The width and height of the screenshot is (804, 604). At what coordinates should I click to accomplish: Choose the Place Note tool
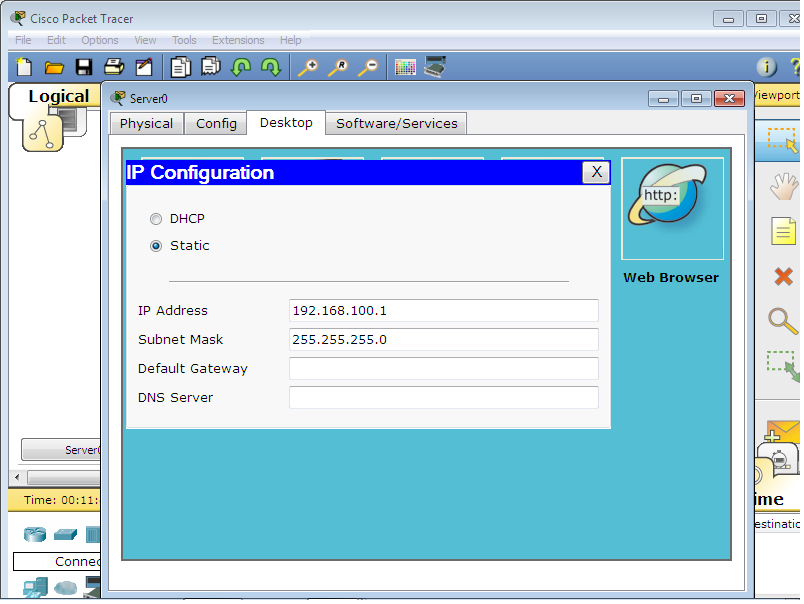click(781, 231)
